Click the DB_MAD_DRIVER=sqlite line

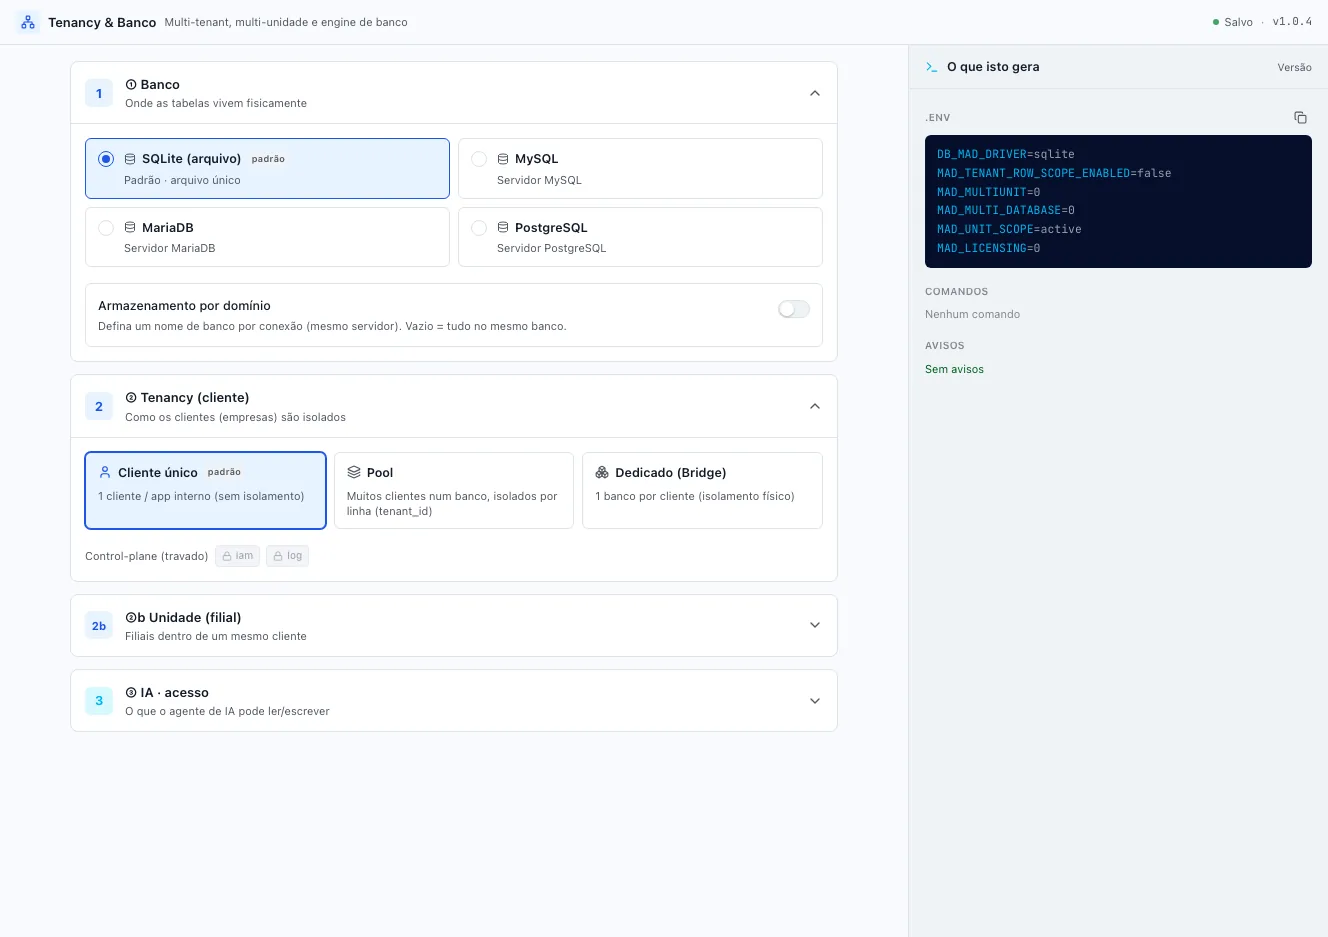1006,154
